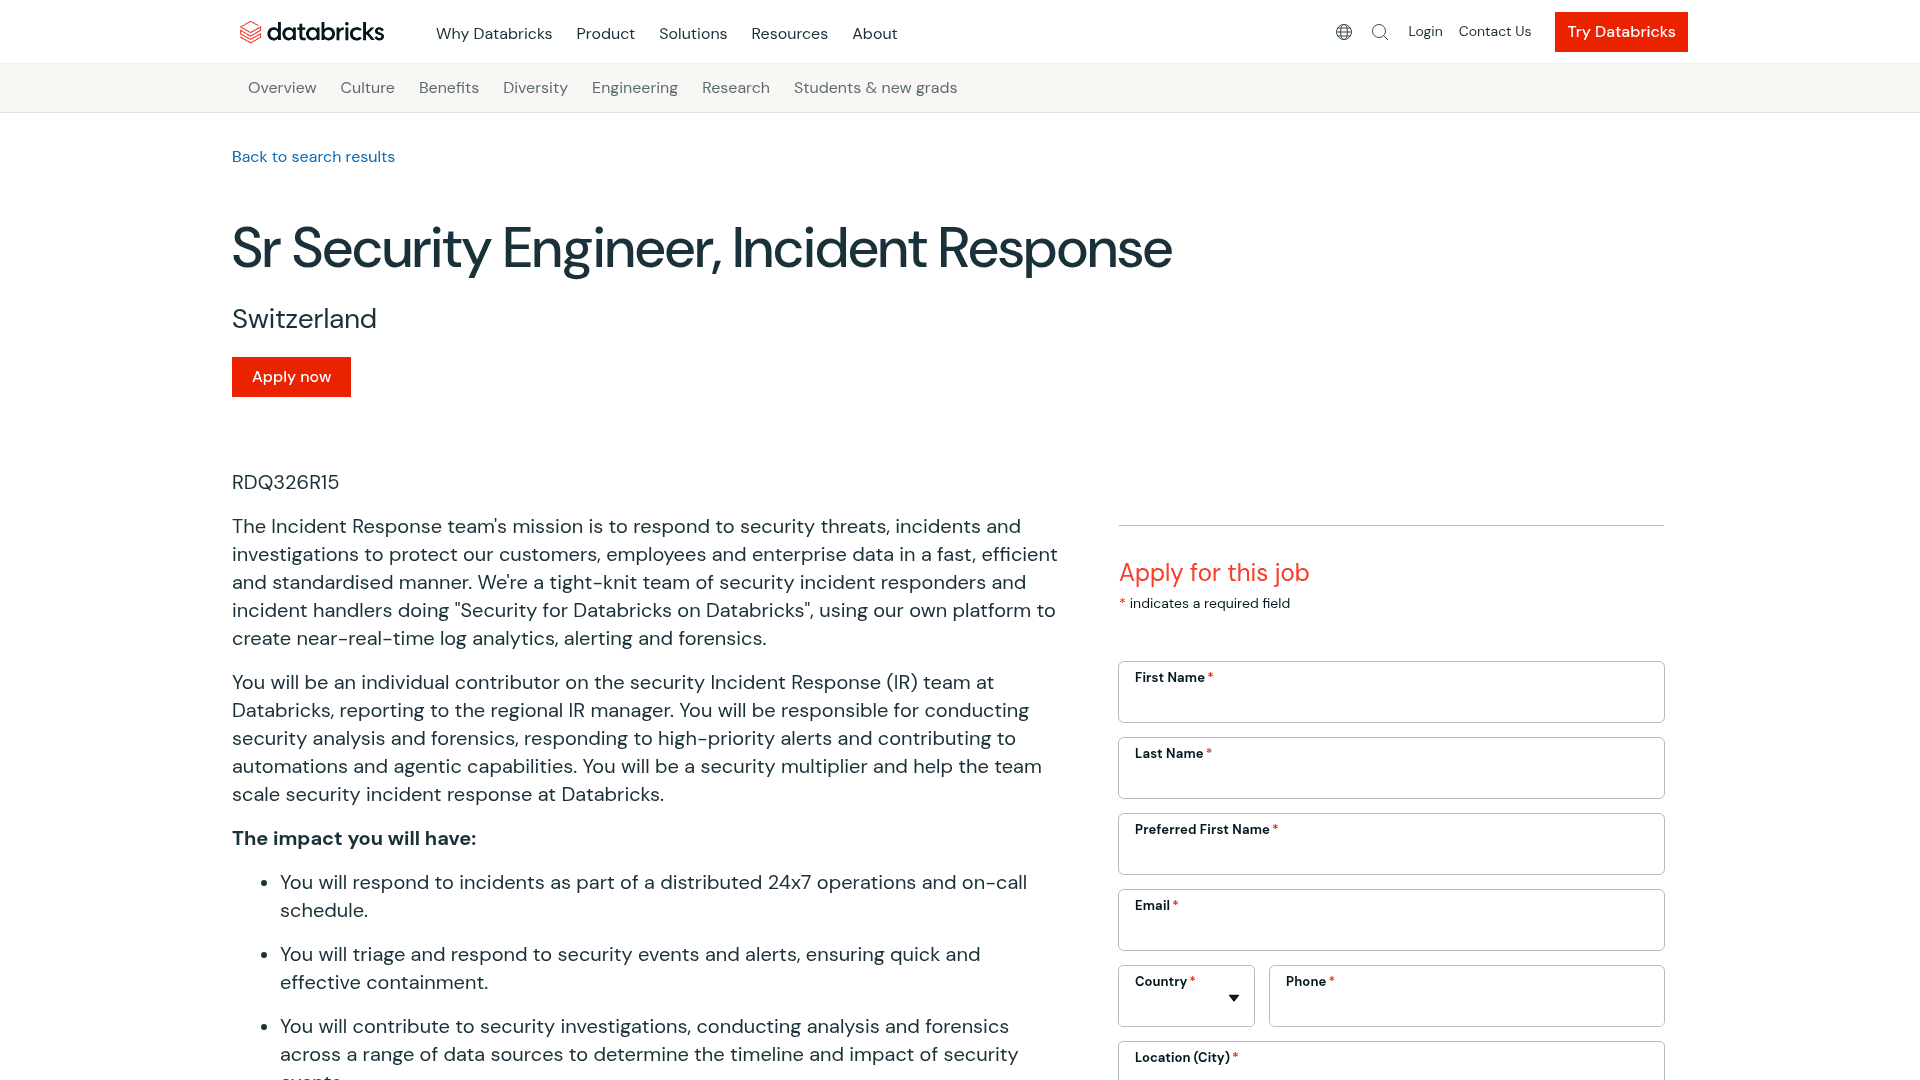1920x1080 pixels.
Task: Open the Why Databricks menu
Action: pos(494,34)
